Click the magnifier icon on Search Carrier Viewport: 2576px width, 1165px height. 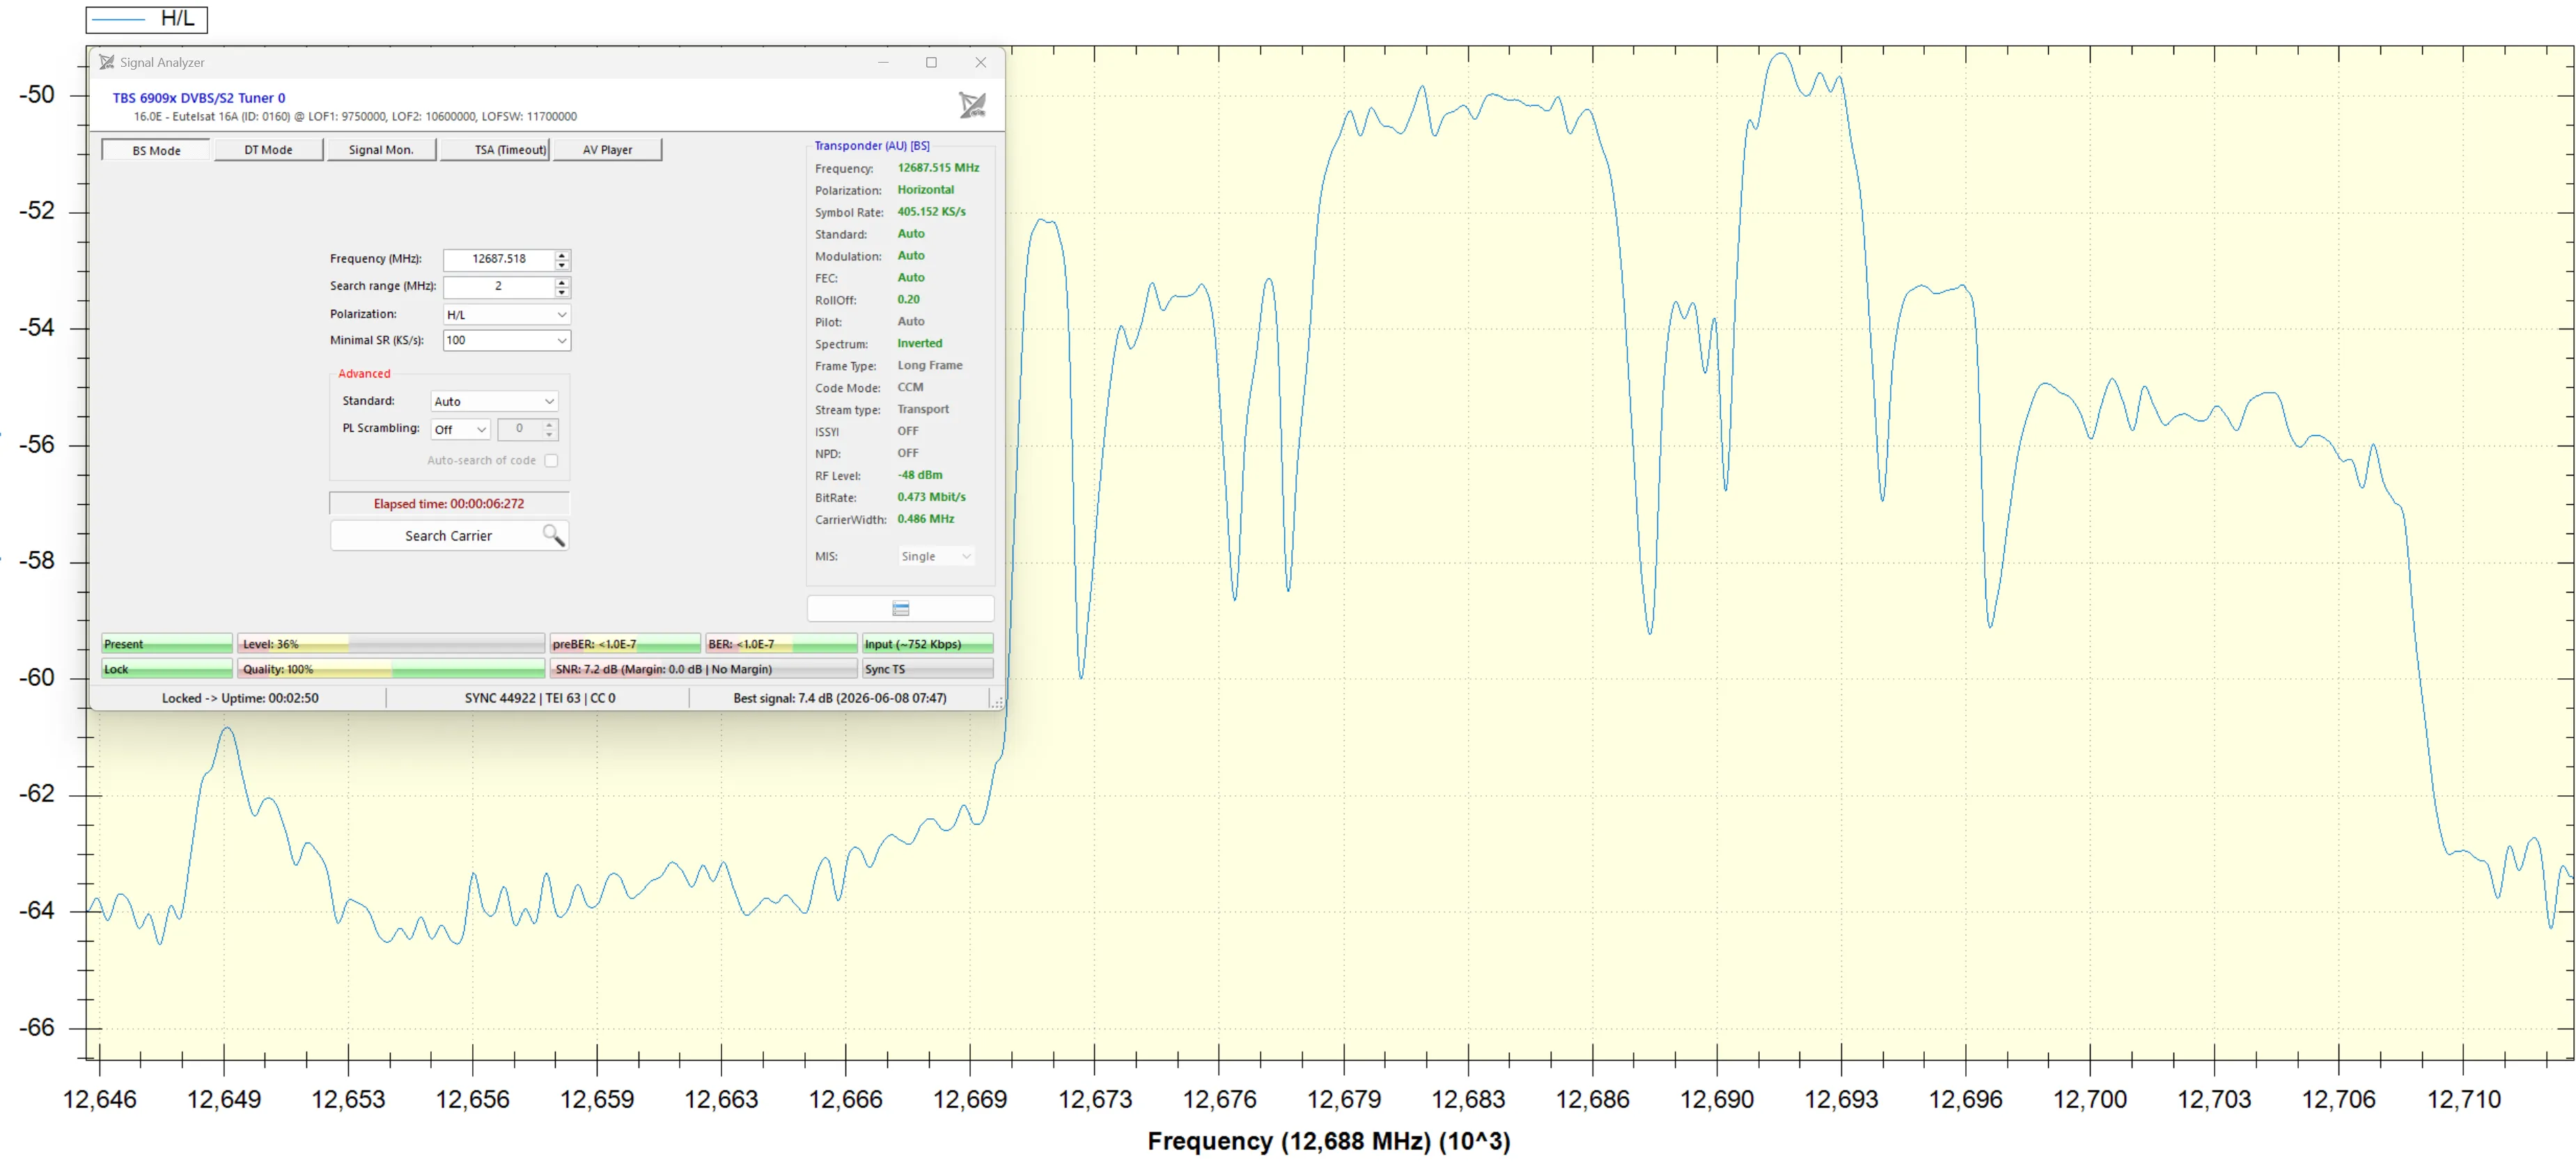click(553, 536)
